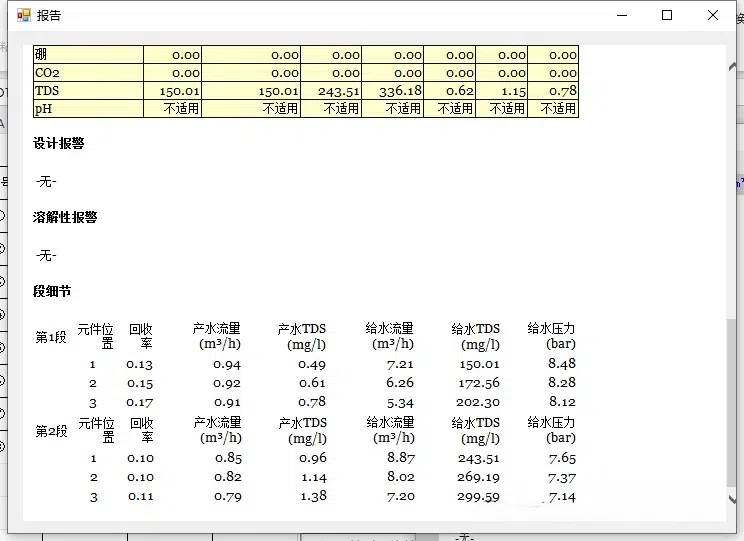744x541 pixels.
Task: Maximize the 报告 window
Action: [x=667, y=16]
